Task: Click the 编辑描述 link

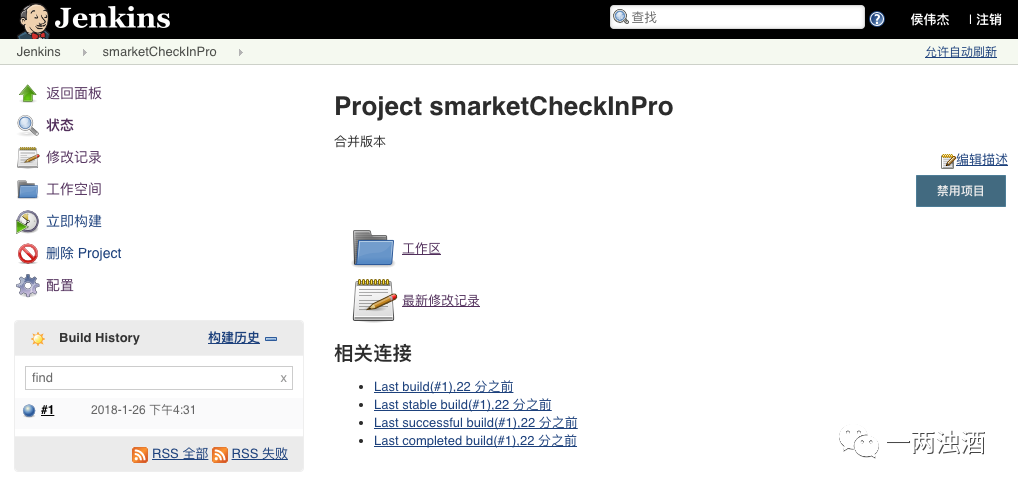Action: point(982,160)
